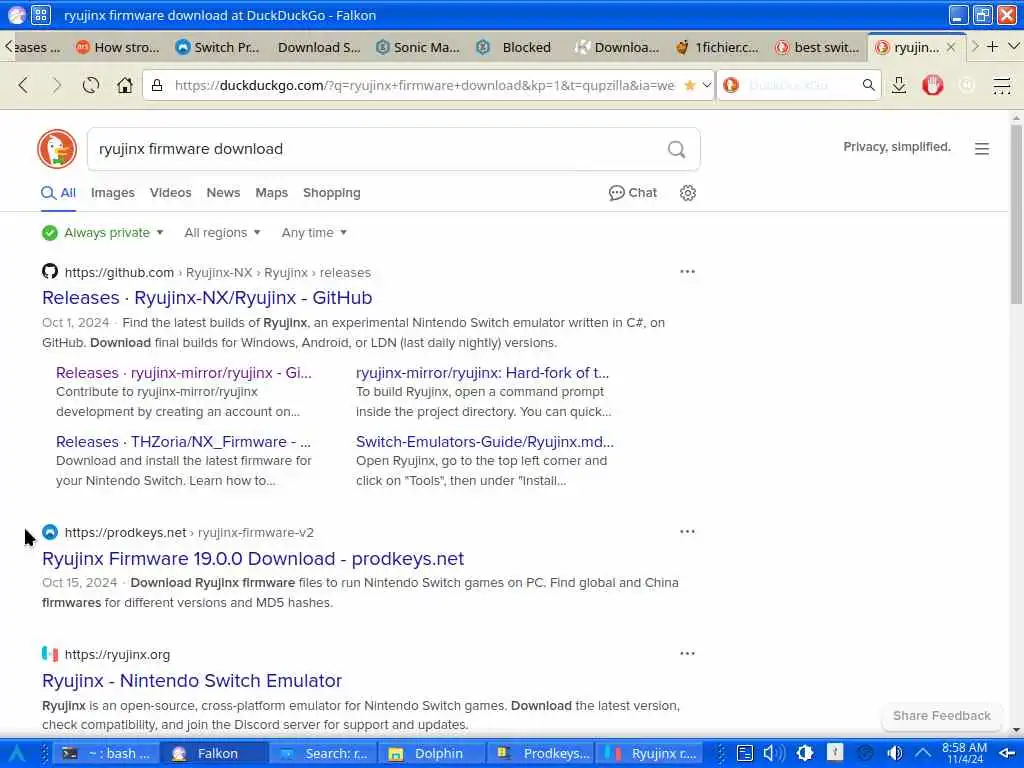Screen dimensions: 1024x768
Task: Click the Share Feedback button
Action: tap(942, 716)
